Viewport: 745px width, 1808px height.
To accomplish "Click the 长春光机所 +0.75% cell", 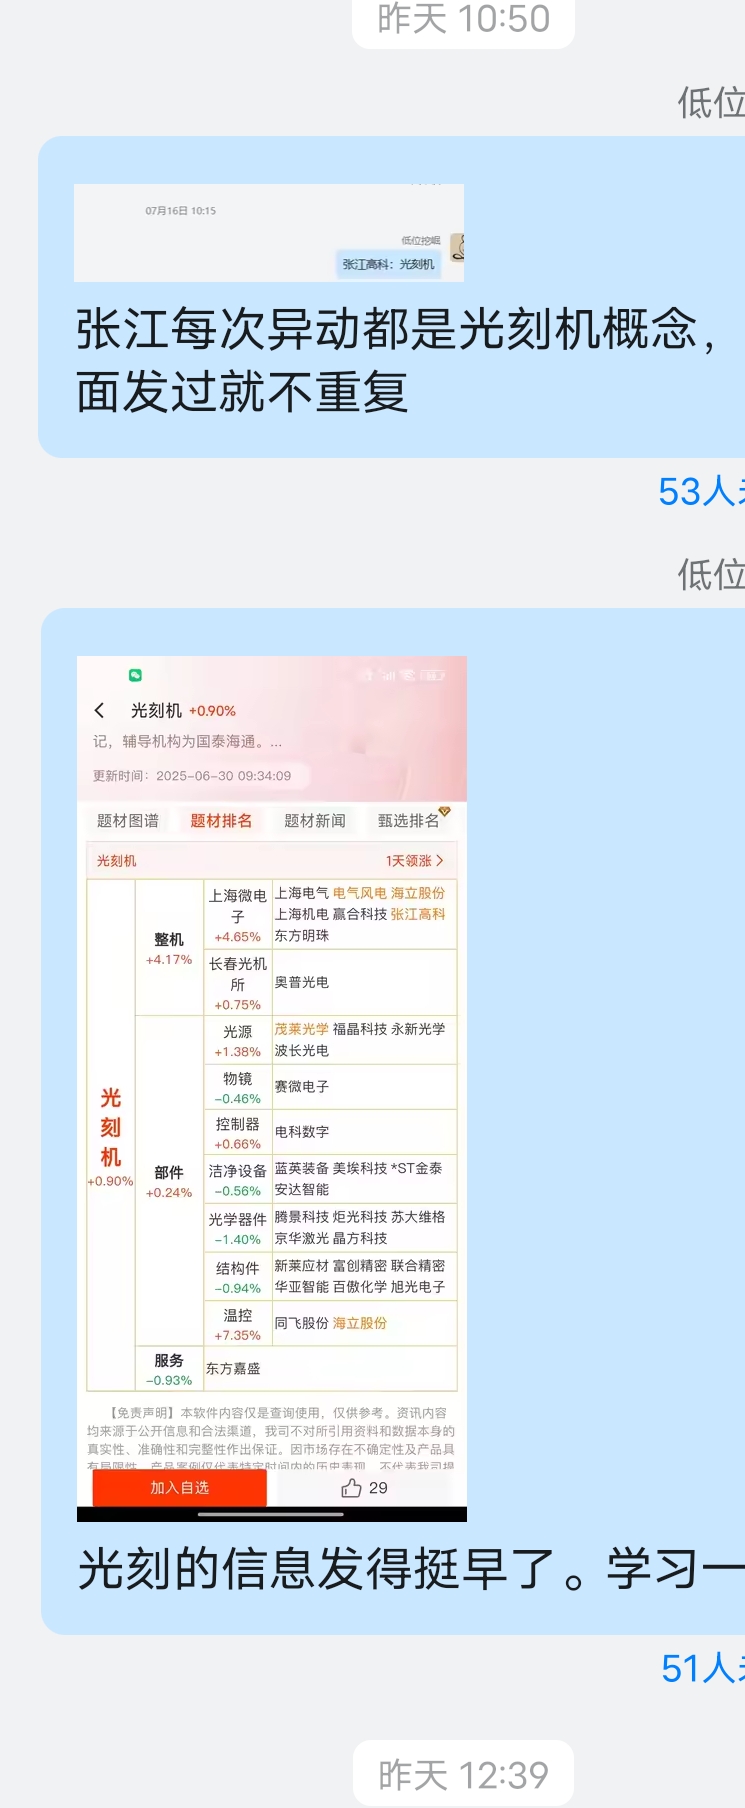I will click(238, 983).
